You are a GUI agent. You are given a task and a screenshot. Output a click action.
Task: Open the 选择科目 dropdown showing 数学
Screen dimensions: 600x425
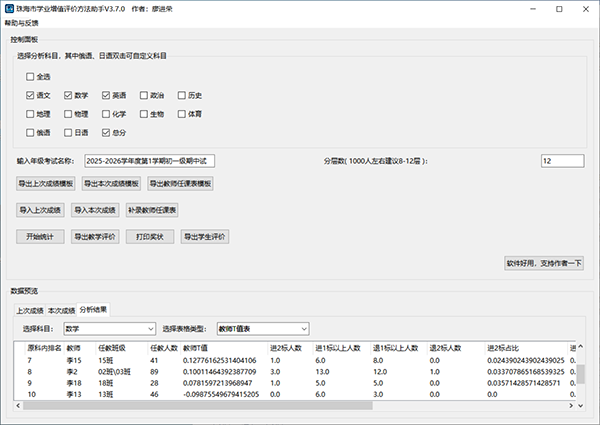click(x=109, y=329)
